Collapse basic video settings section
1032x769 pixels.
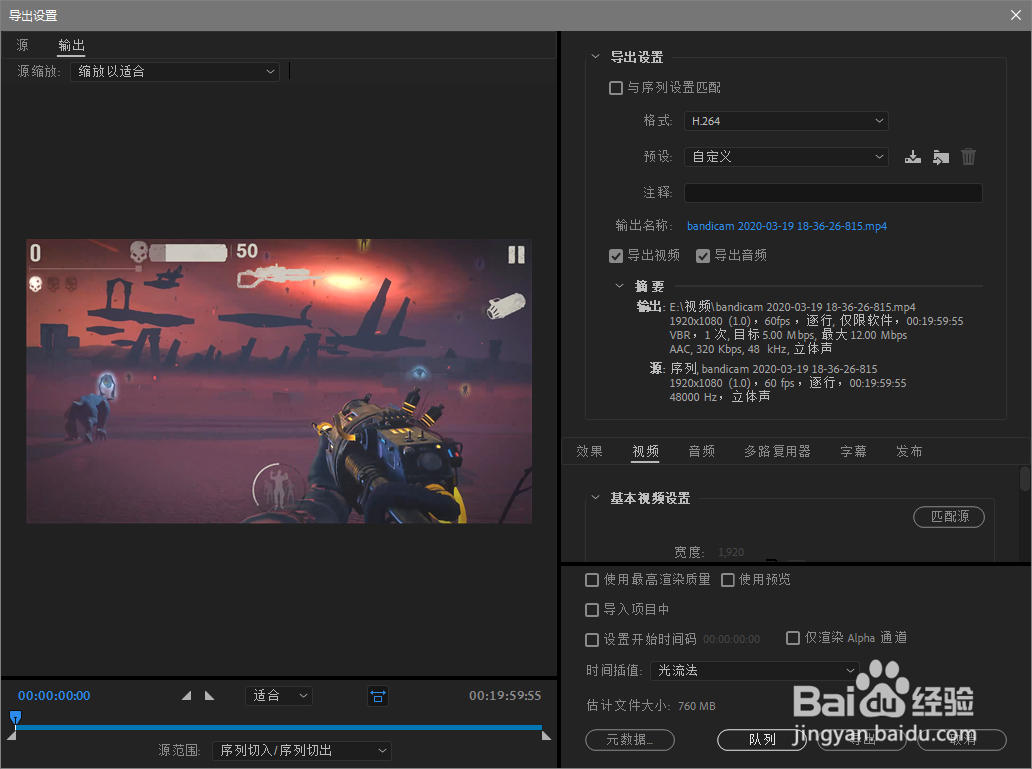[x=595, y=497]
